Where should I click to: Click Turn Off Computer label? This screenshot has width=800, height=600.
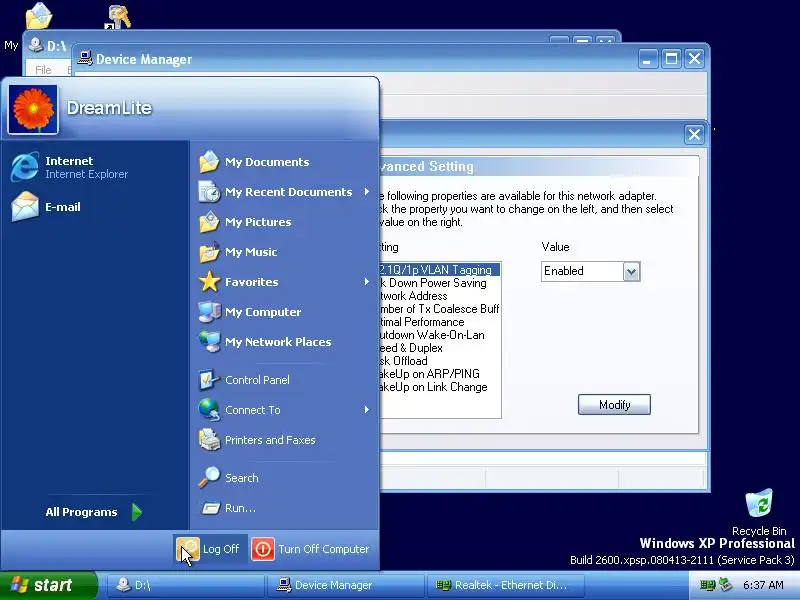[323, 549]
